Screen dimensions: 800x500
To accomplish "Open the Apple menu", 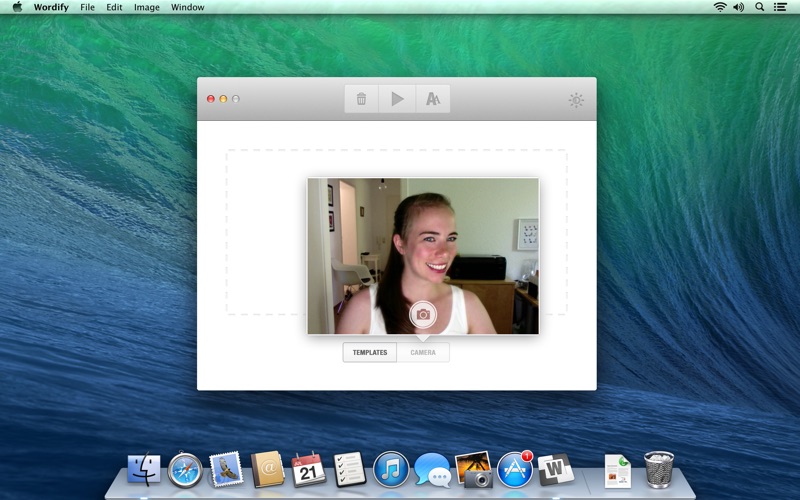I will click(x=17, y=7).
